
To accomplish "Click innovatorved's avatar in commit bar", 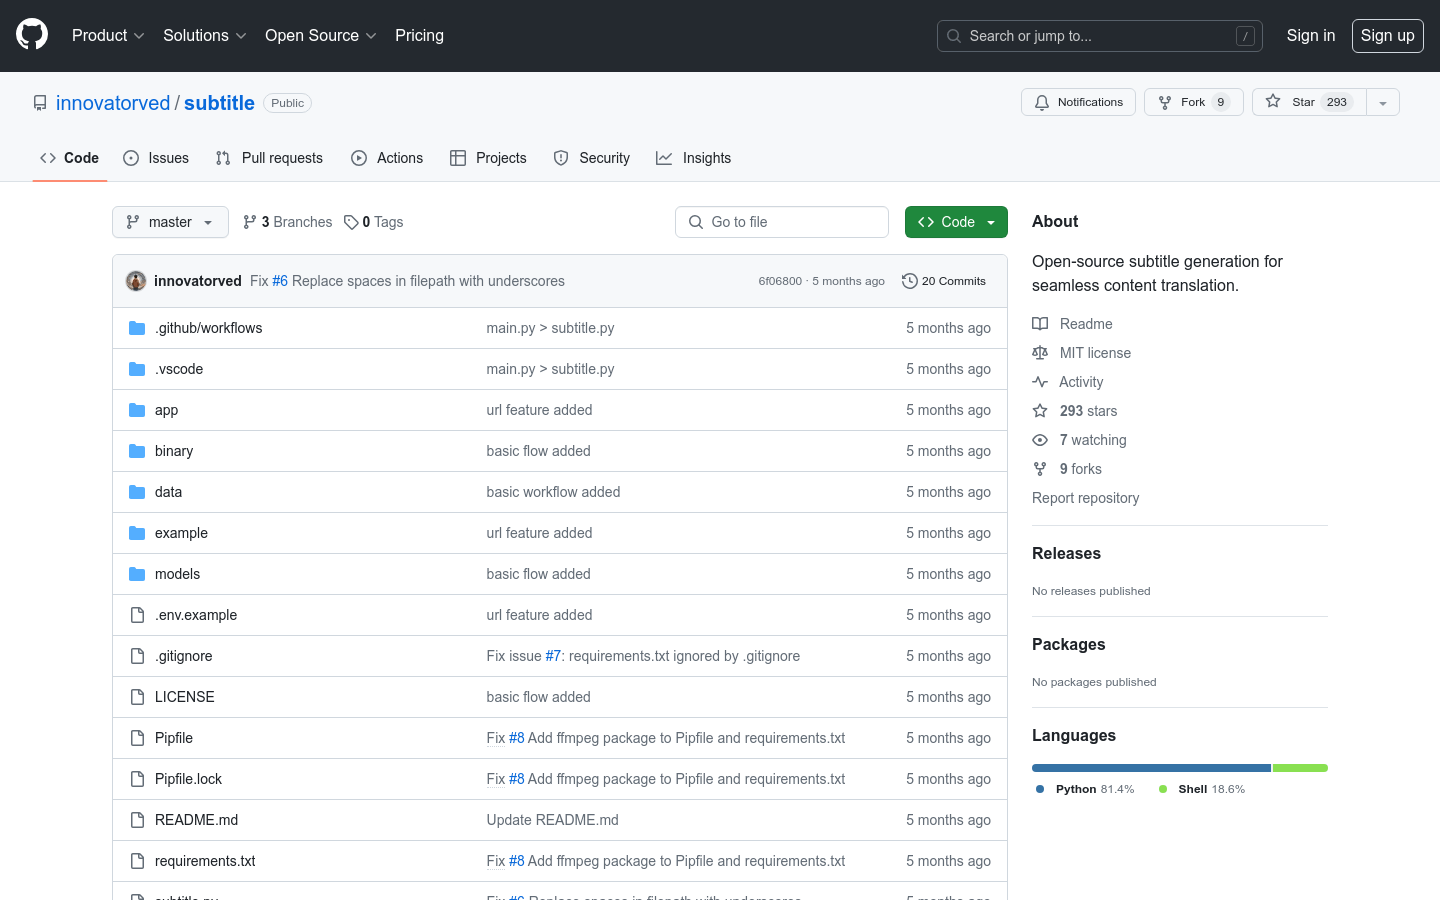I will click(136, 281).
